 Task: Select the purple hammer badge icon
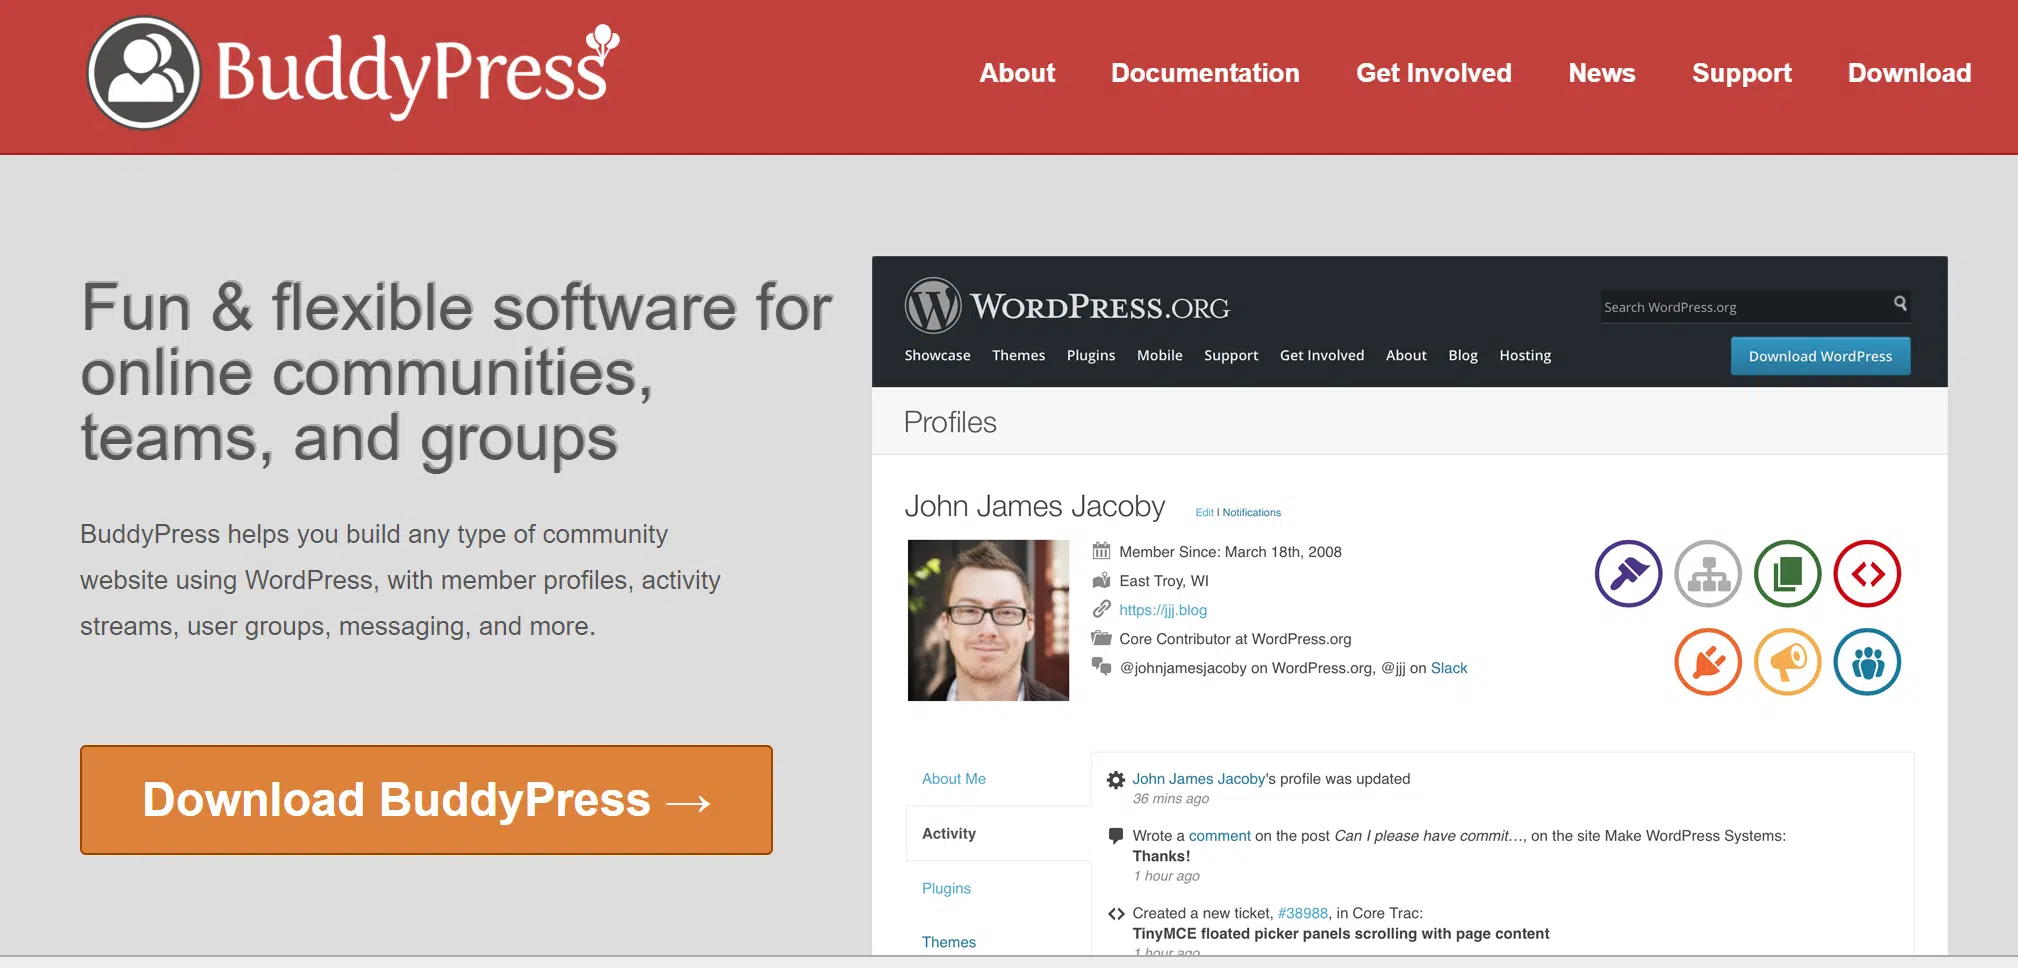tap(1628, 574)
